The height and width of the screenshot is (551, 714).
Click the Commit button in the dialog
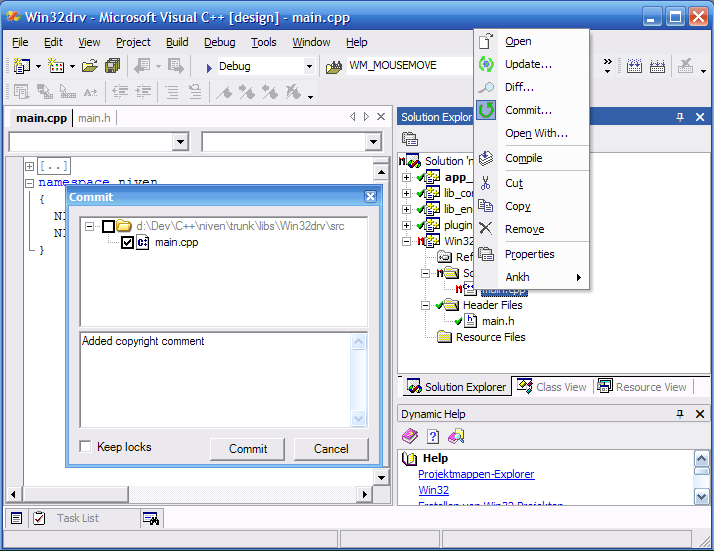point(248,449)
